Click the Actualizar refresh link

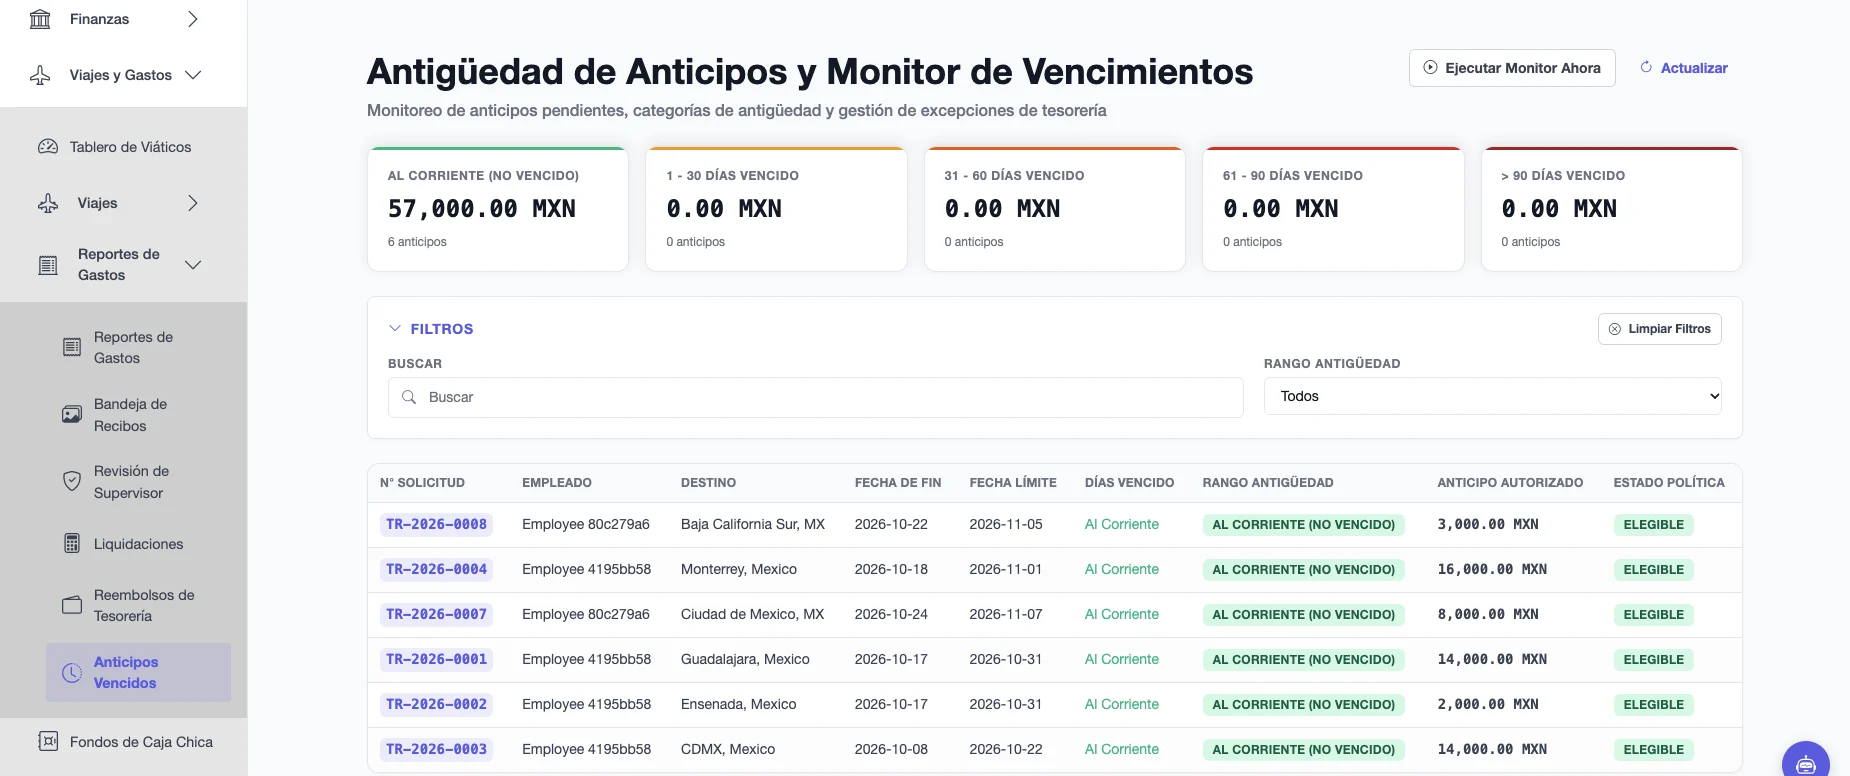[x=1684, y=68]
